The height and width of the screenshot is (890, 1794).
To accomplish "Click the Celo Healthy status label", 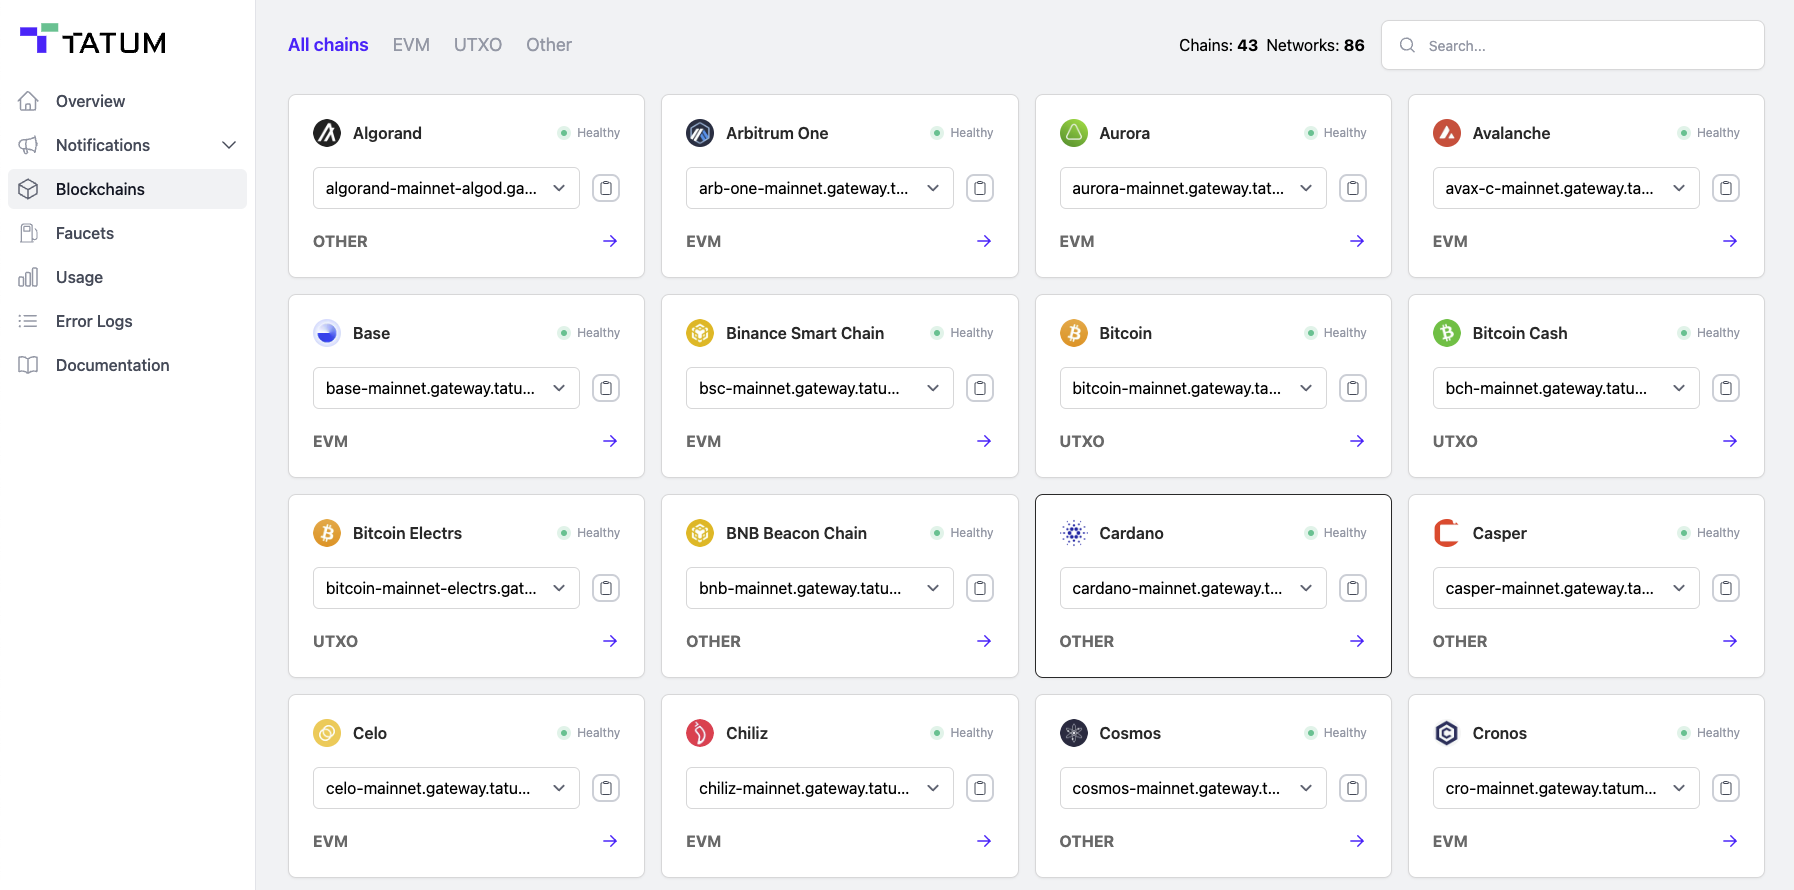I will click(598, 733).
